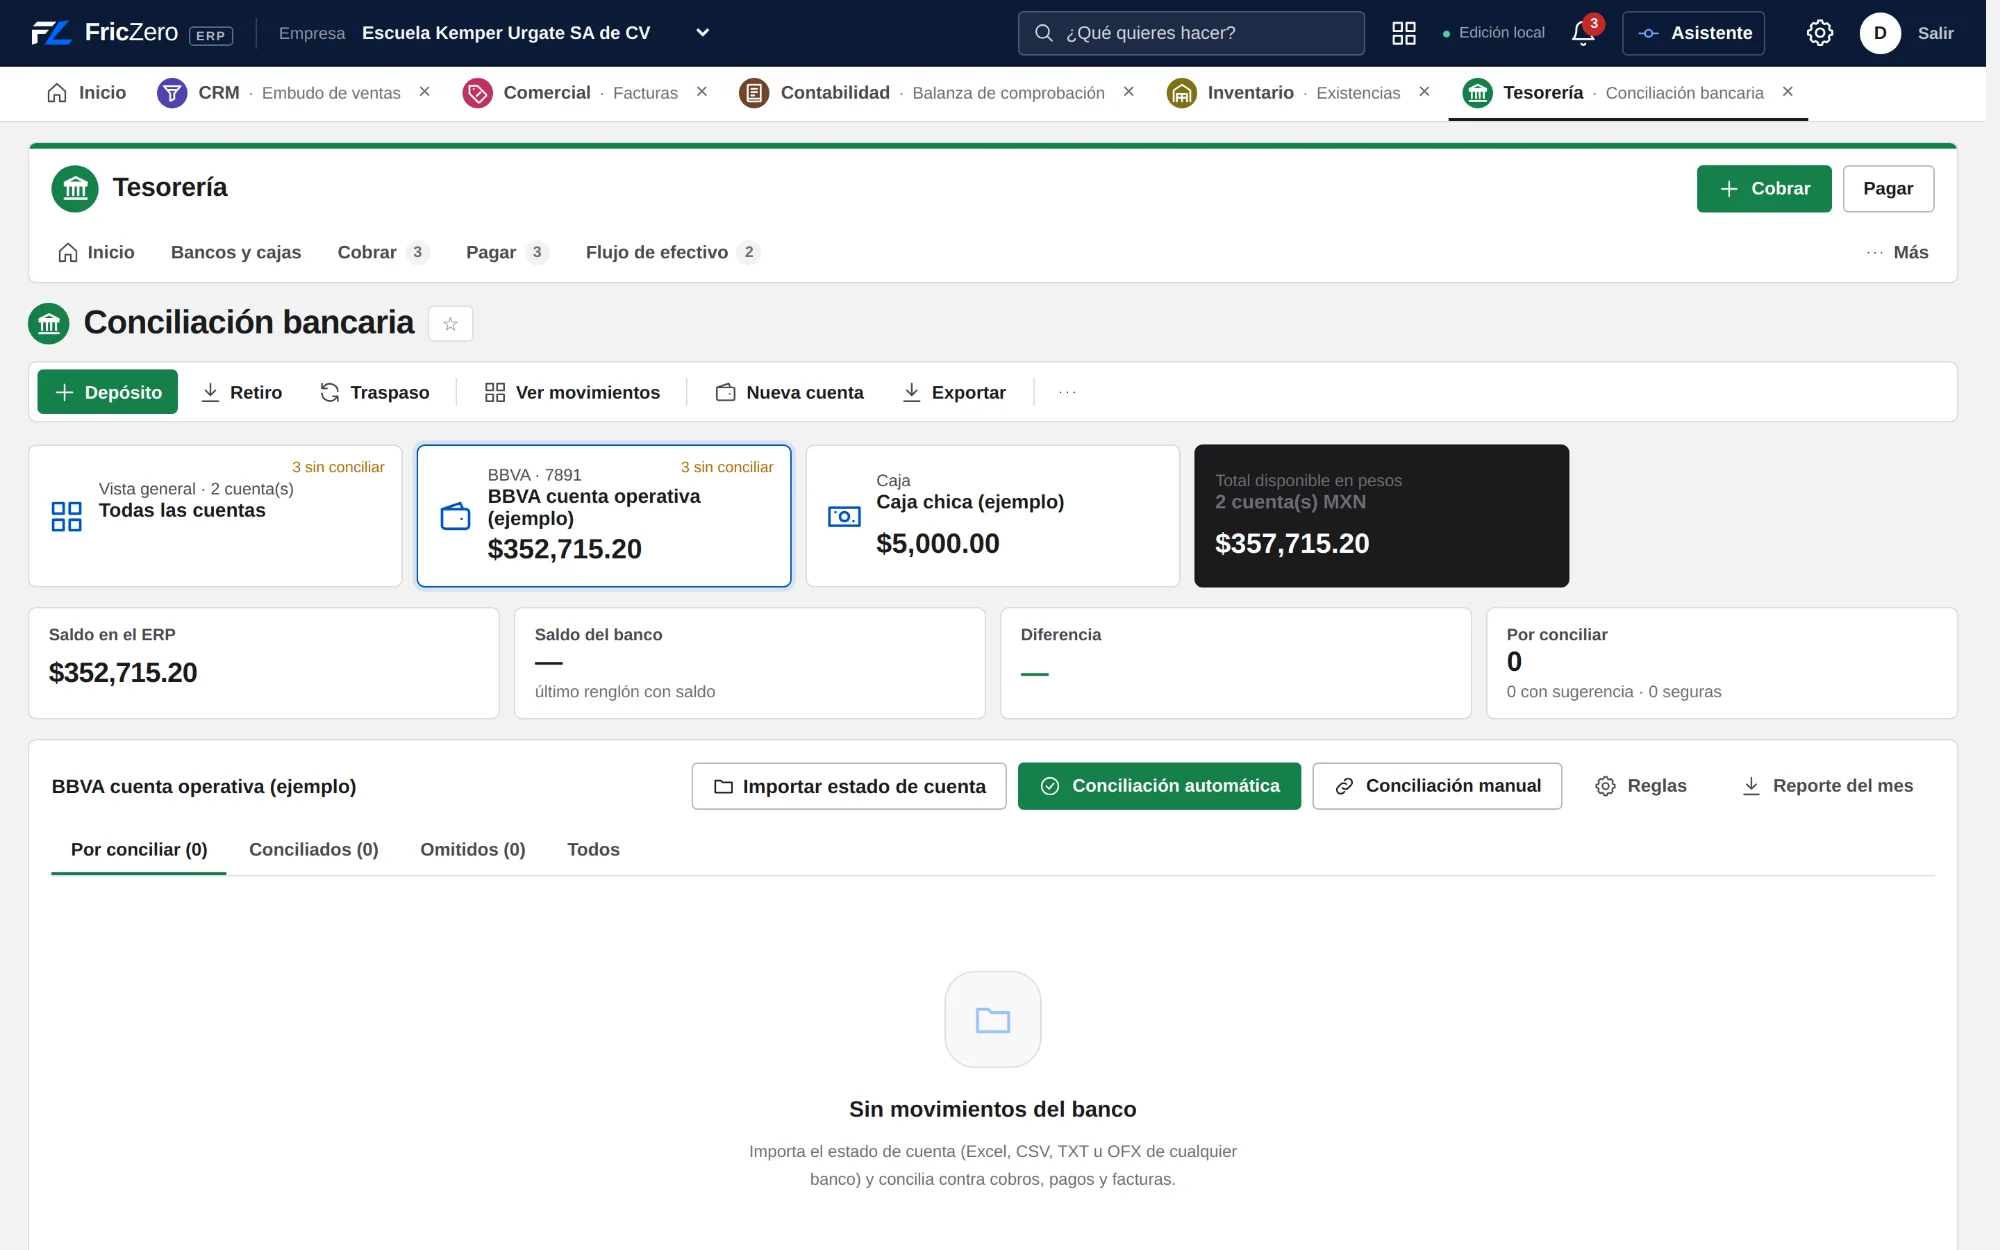Select the Conciliados (0) tab
This screenshot has height=1250, width=2000.
point(313,849)
